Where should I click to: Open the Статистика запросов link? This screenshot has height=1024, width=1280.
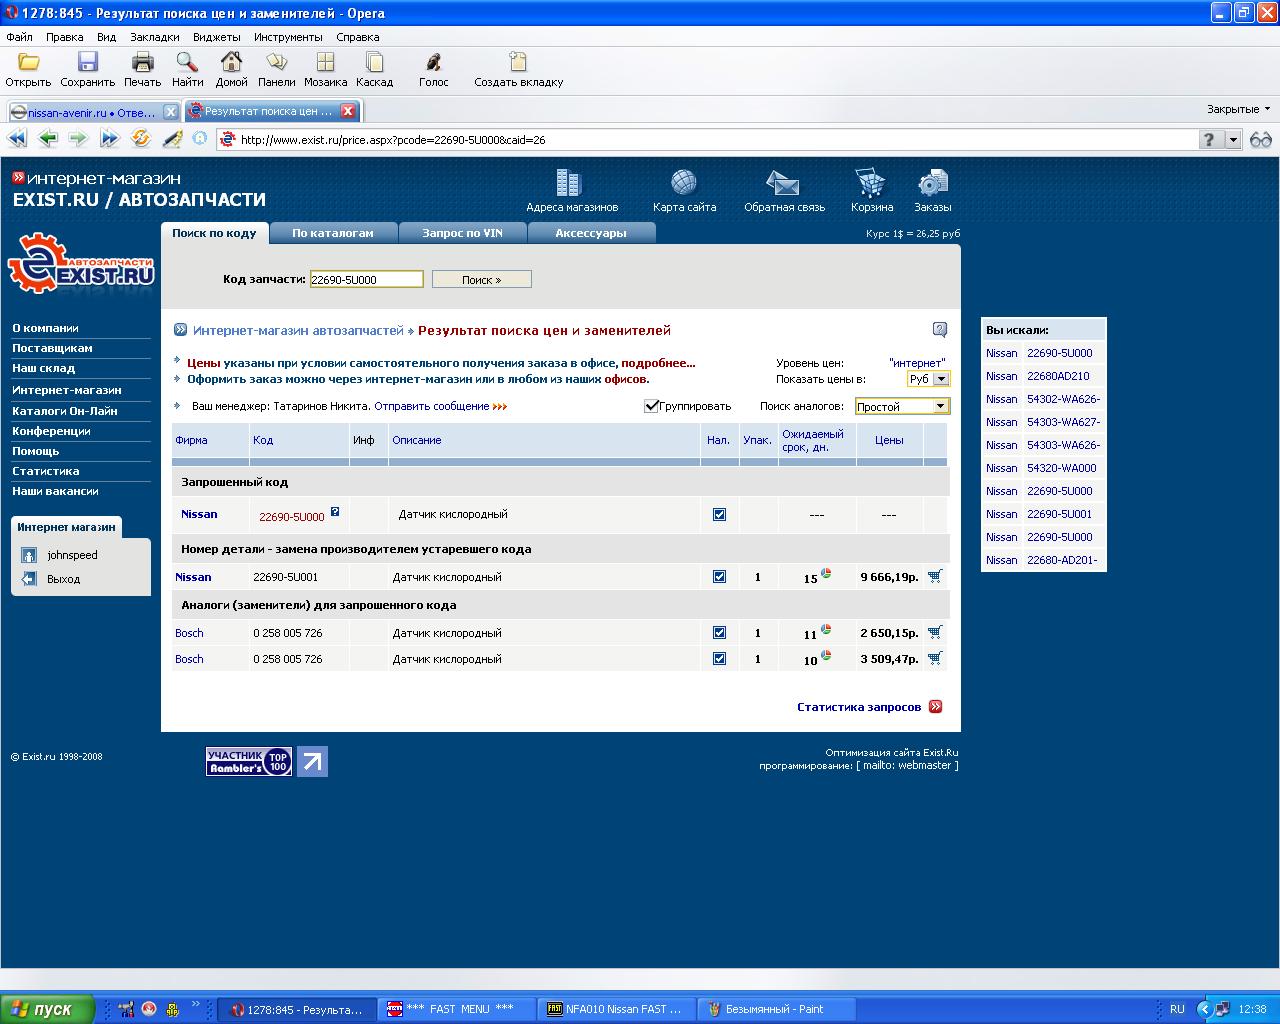(x=859, y=707)
